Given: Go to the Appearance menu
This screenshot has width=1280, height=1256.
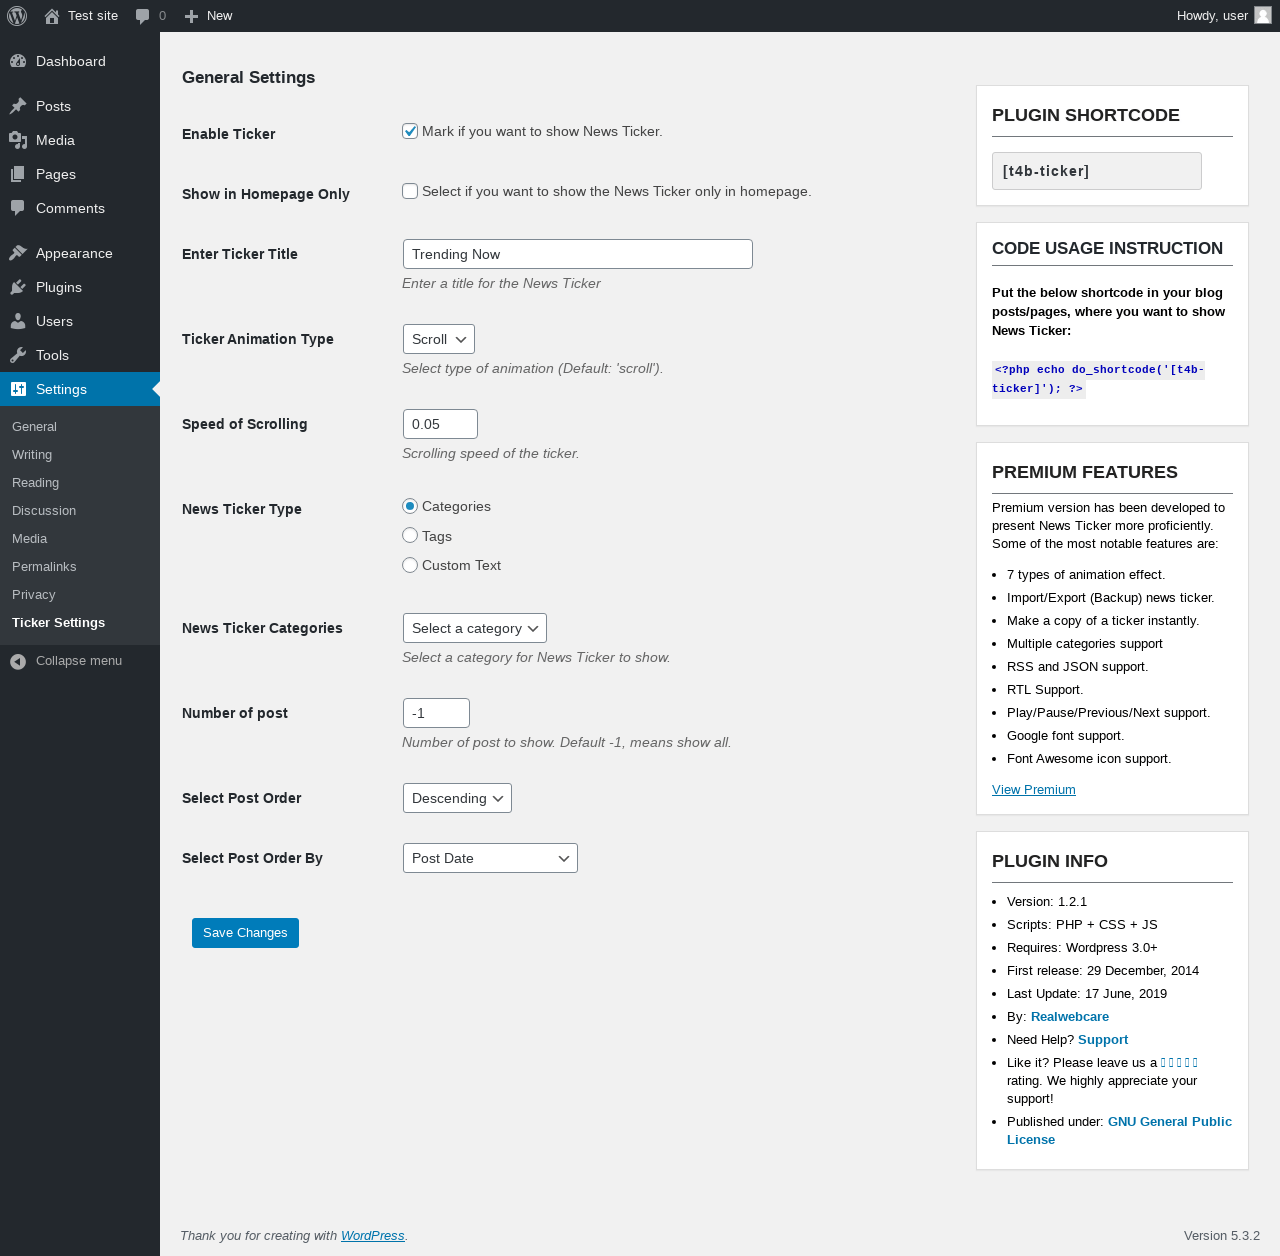Looking at the screenshot, I should (x=74, y=253).
